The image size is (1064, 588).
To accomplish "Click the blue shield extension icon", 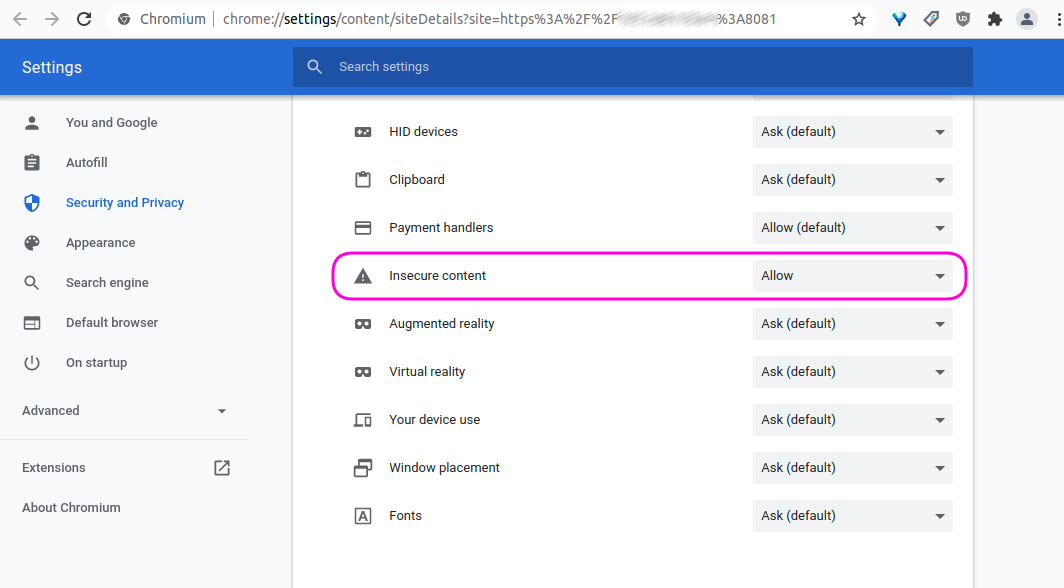I will click(x=899, y=18).
